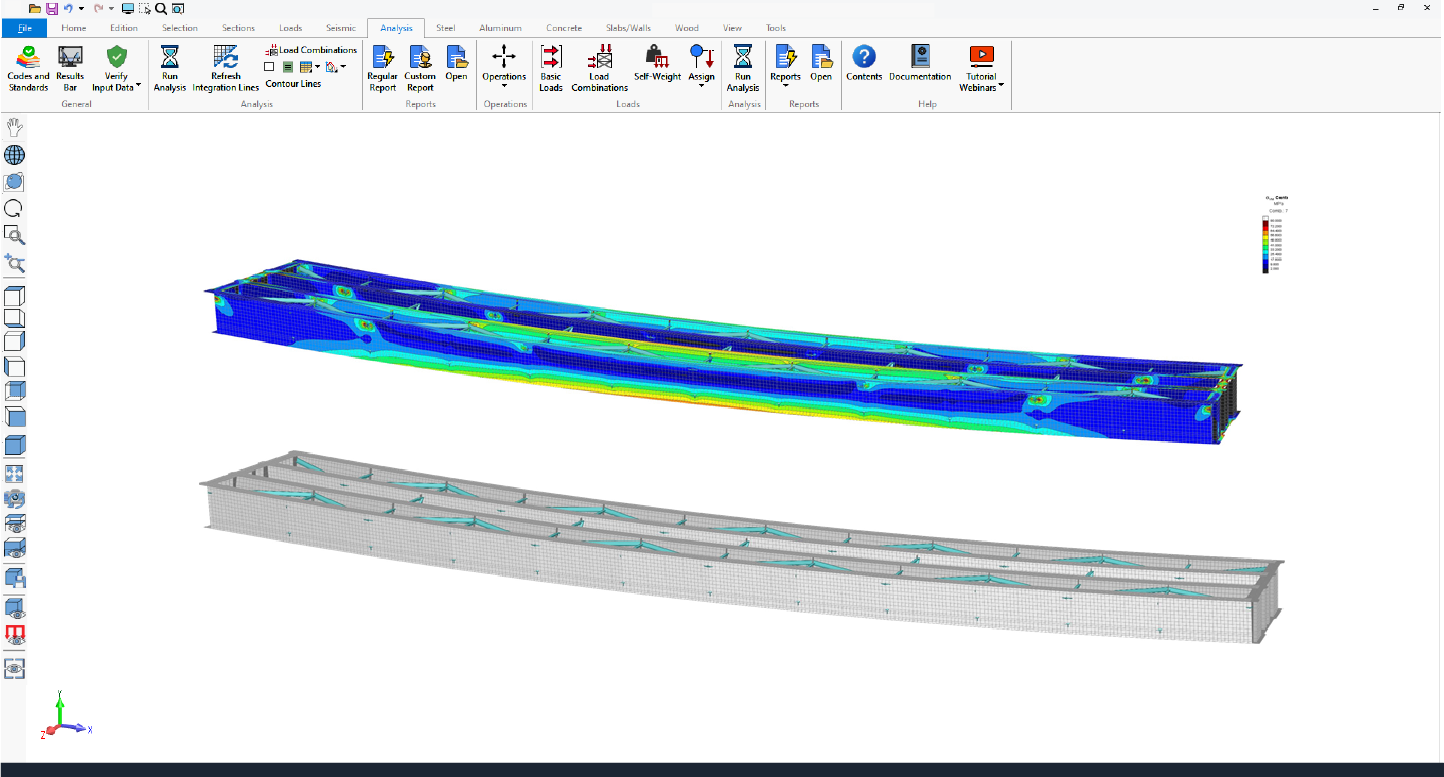1444x777 pixels.
Task: Toggle the screen display icon in quick access bar
Action: (128, 7)
